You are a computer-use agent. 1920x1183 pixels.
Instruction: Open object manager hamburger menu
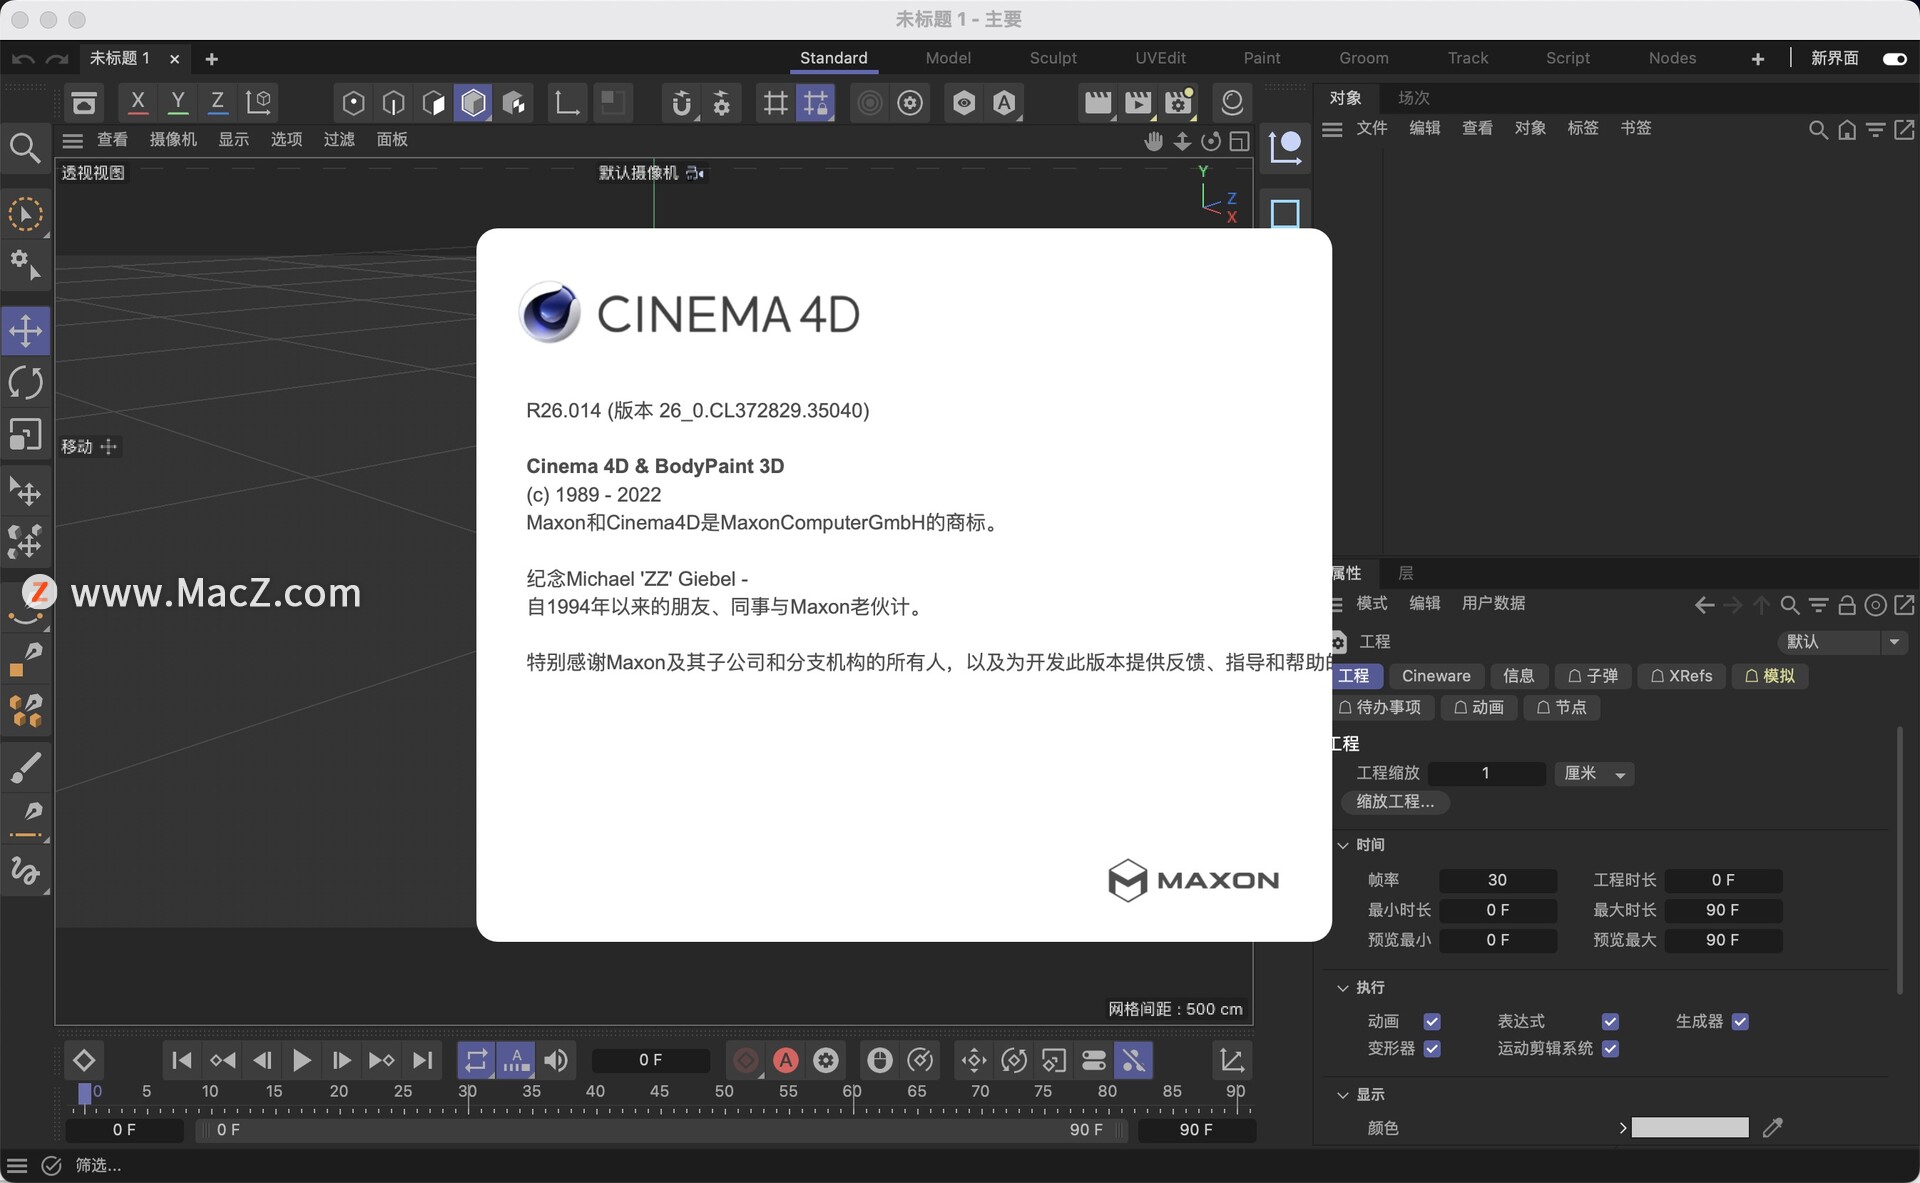[x=1332, y=129]
